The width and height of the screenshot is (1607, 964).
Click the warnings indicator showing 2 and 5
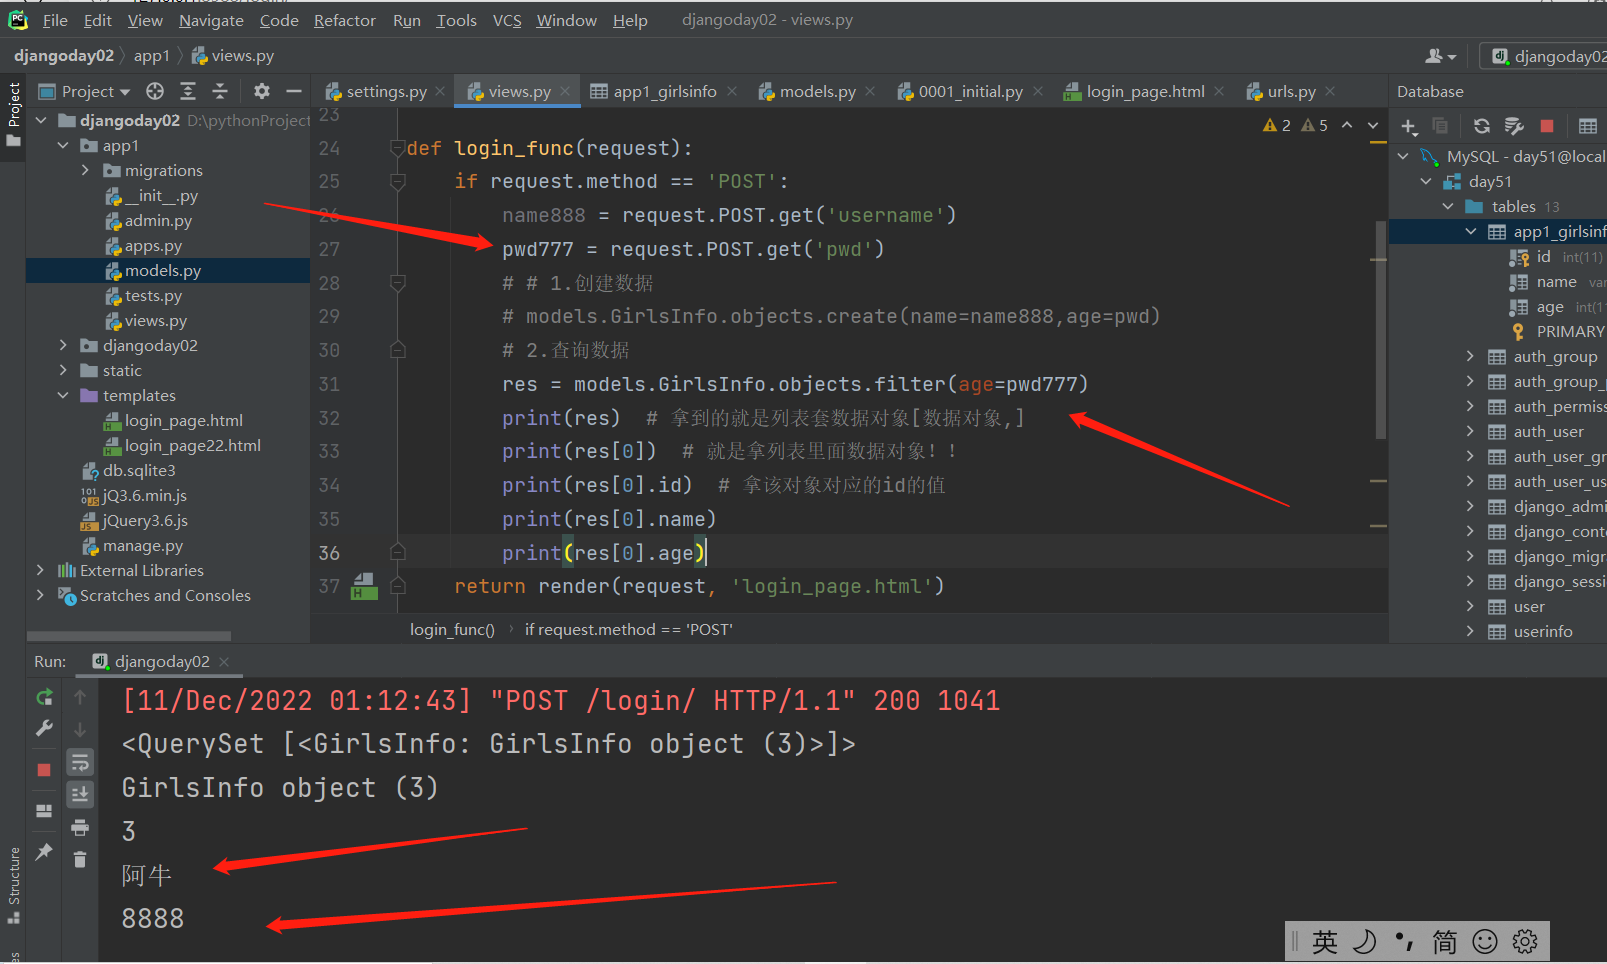pyautogui.click(x=1295, y=125)
